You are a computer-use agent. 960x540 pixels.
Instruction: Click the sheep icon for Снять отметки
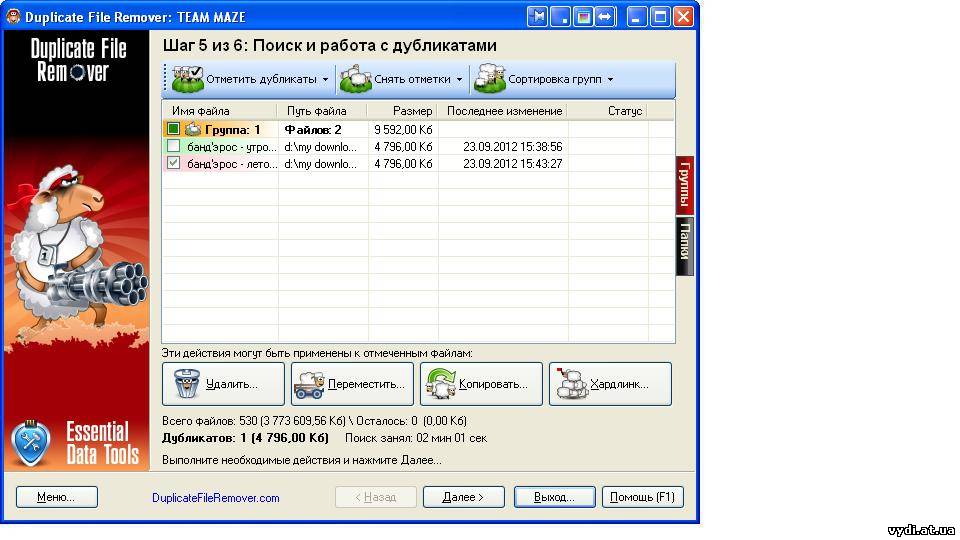click(356, 79)
